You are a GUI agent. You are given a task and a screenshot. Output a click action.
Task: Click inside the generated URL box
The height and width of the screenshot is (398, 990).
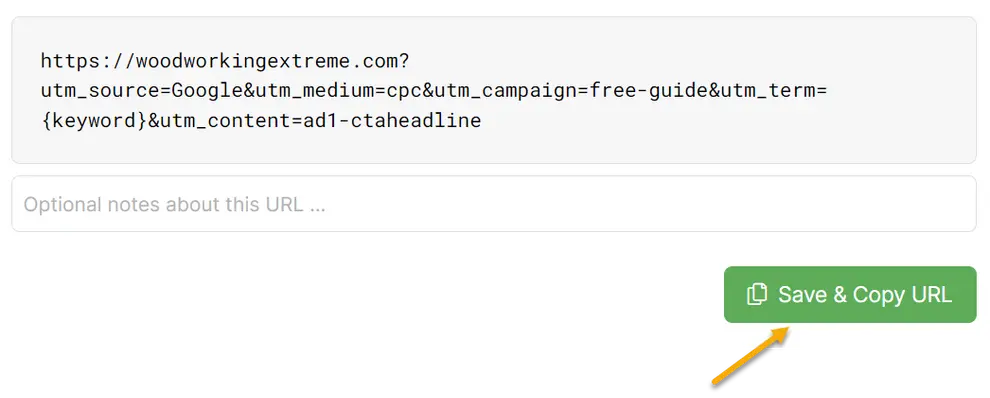[494, 90]
